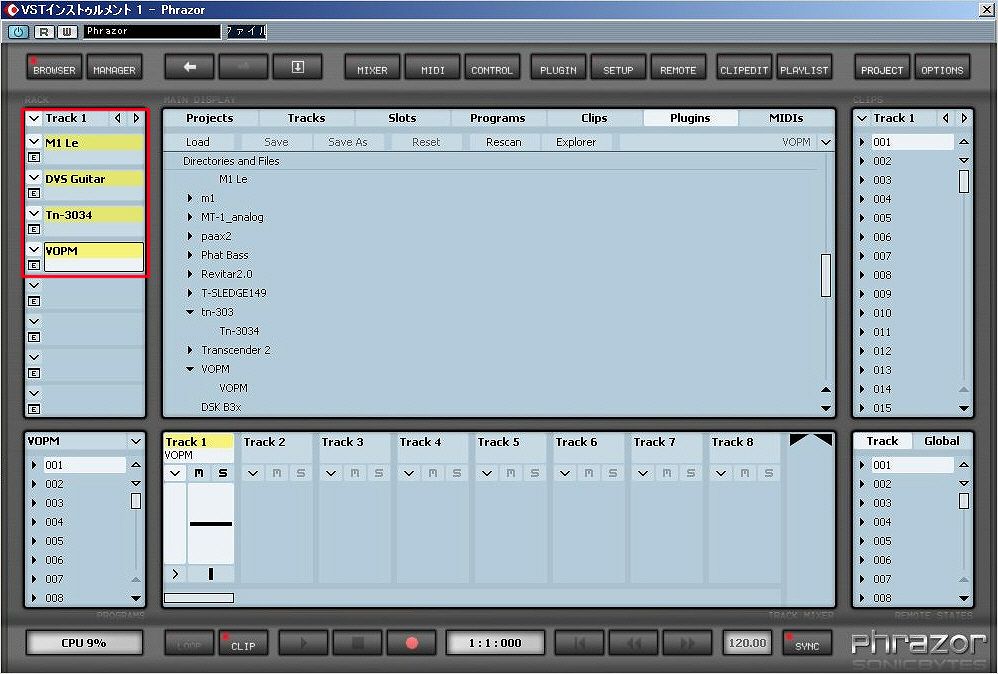Click the track mixer horizontal scrollbar
The height and width of the screenshot is (674, 998).
pos(199,598)
